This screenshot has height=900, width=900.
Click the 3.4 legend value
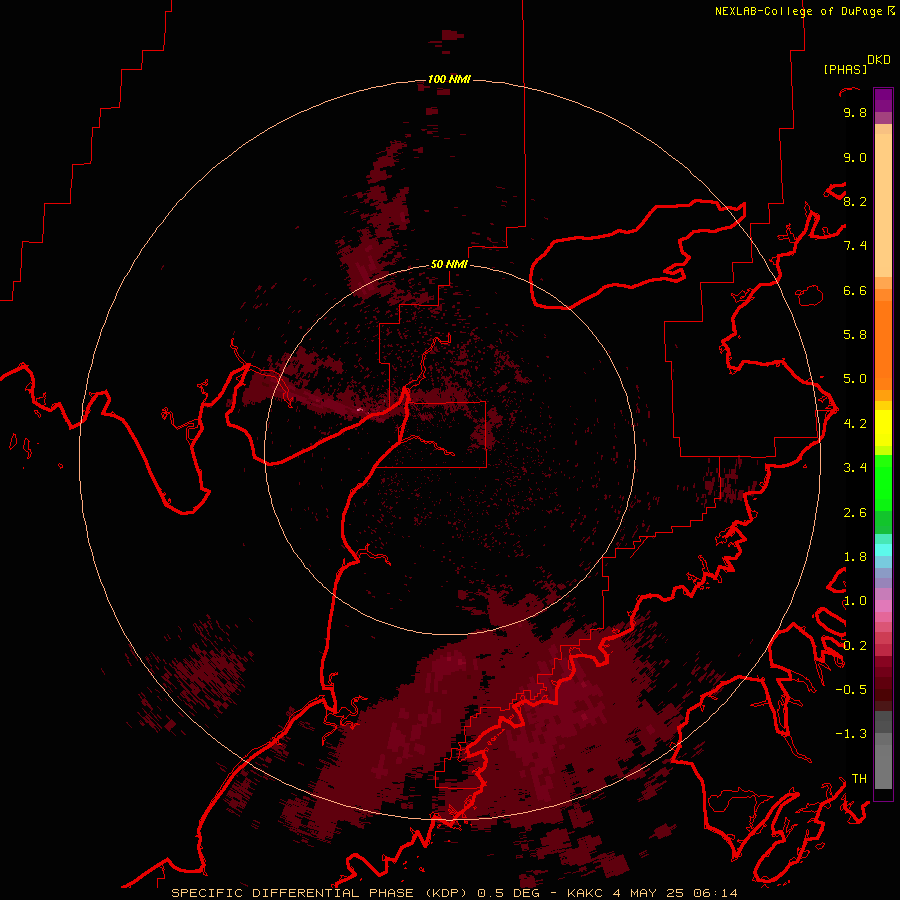(x=855, y=468)
